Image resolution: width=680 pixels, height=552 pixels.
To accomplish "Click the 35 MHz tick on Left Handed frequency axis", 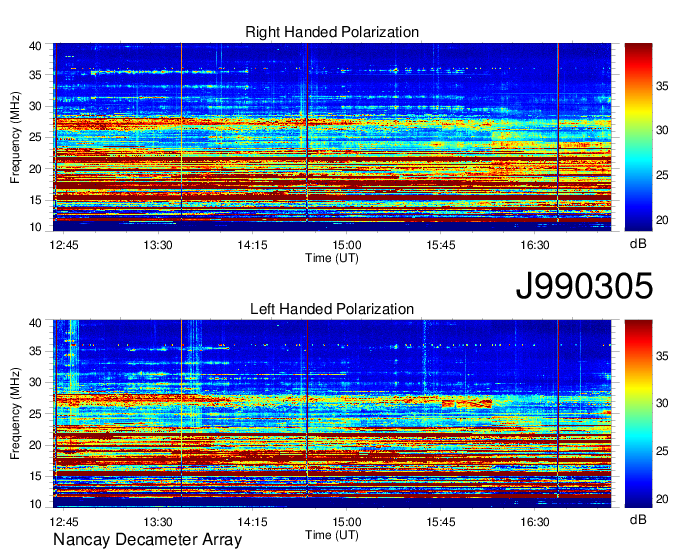I will click(35, 351).
